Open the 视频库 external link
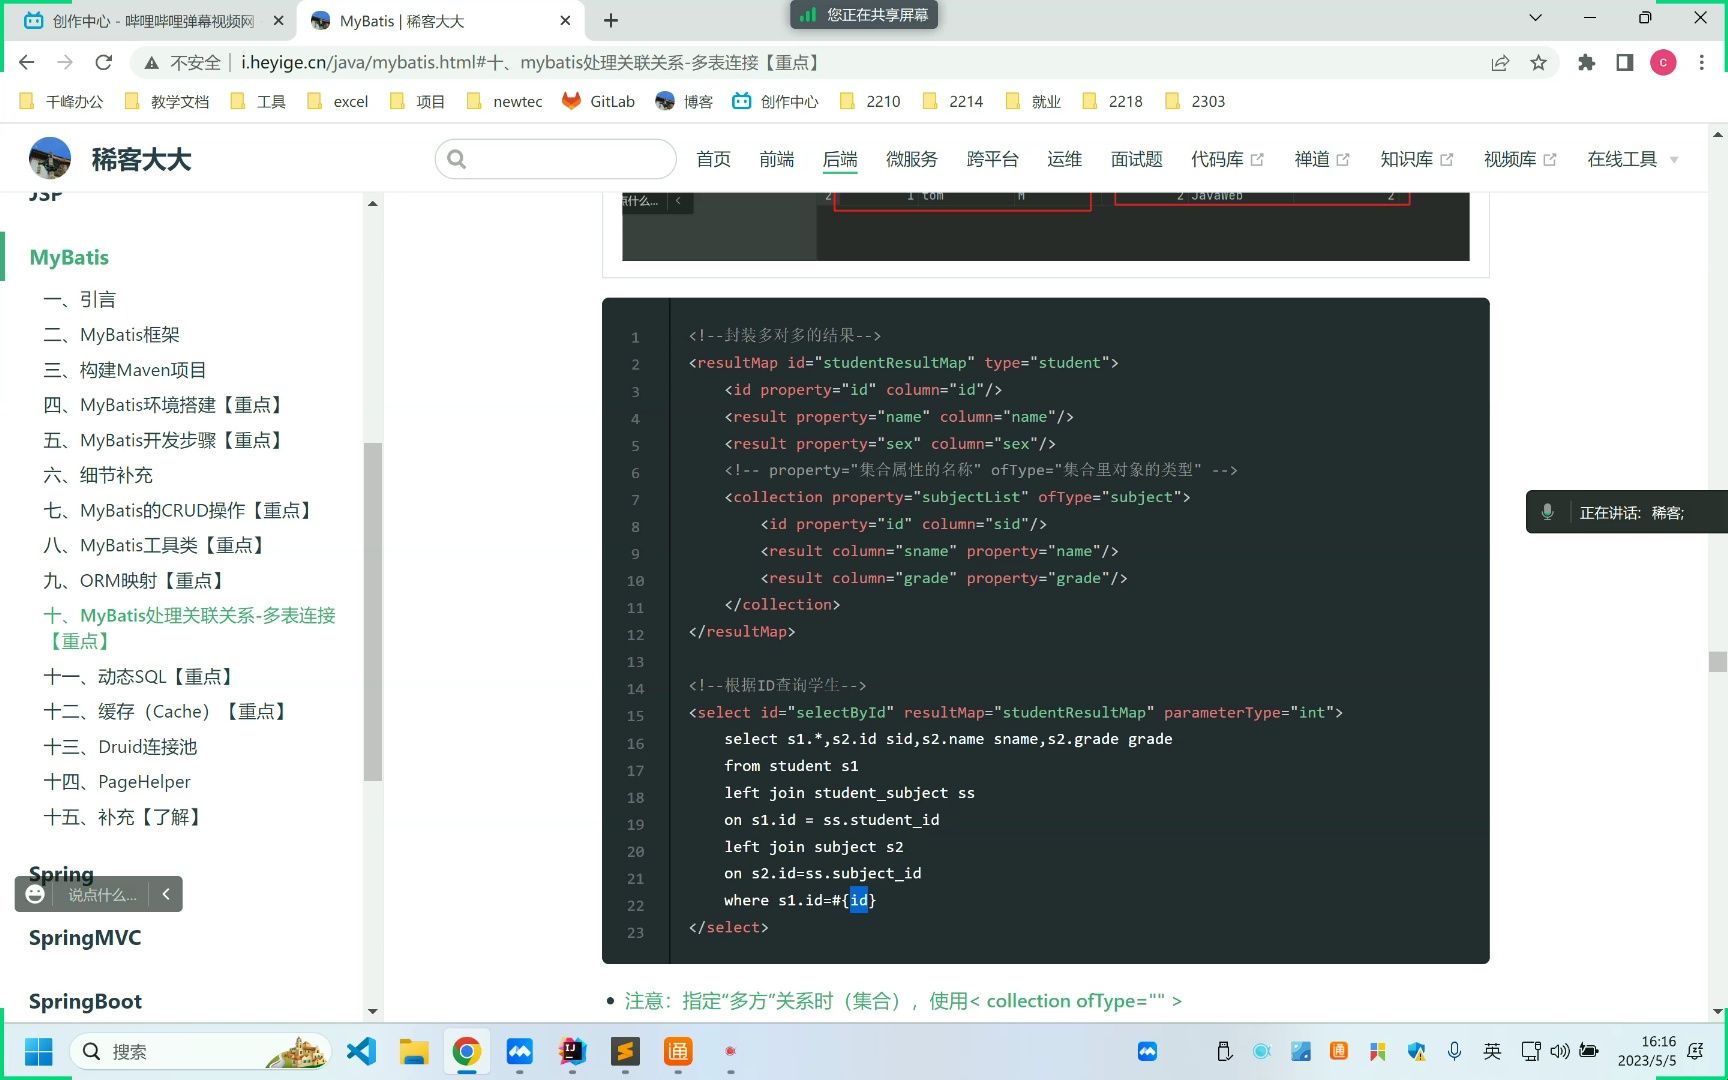 pyautogui.click(x=1520, y=159)
